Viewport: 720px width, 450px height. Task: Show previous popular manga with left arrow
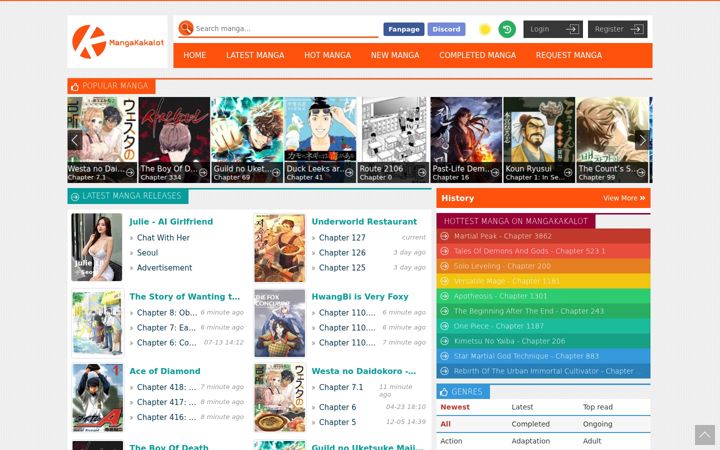click(75, 140)
